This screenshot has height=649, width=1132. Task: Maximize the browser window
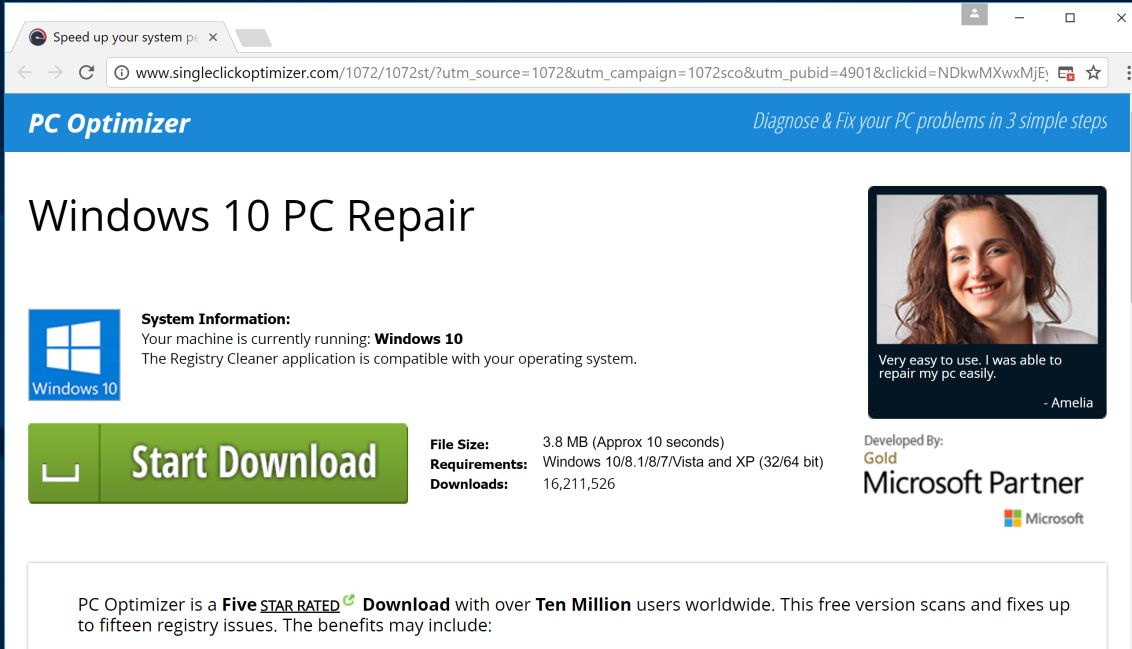pos(1070,17)
